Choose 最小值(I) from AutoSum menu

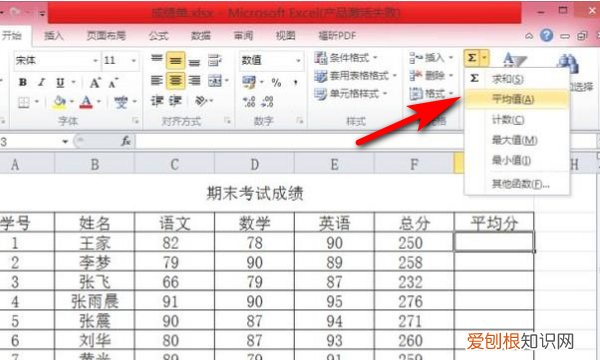coord(516,160)
